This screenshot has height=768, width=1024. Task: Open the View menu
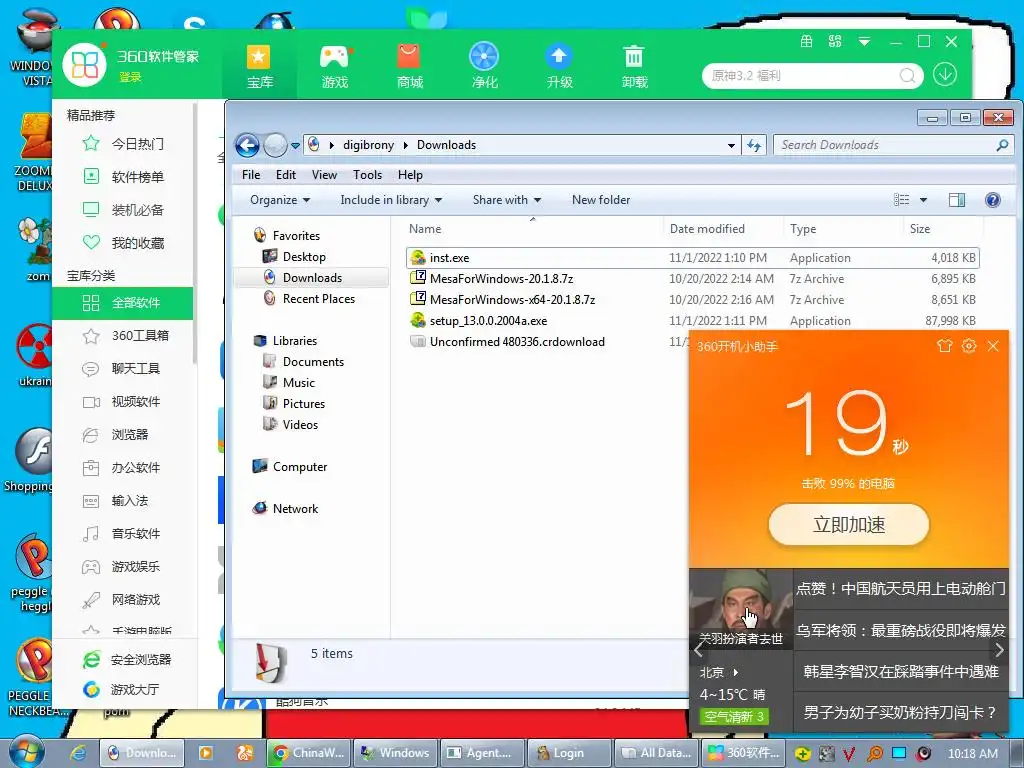(x=324, y=175)
